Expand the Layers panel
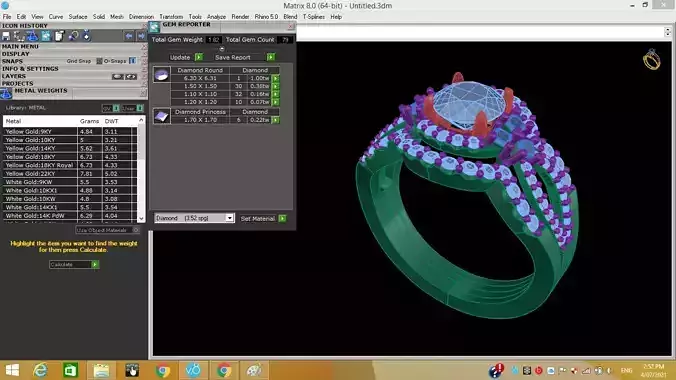676x380 pixels. (x=14, y=76)
